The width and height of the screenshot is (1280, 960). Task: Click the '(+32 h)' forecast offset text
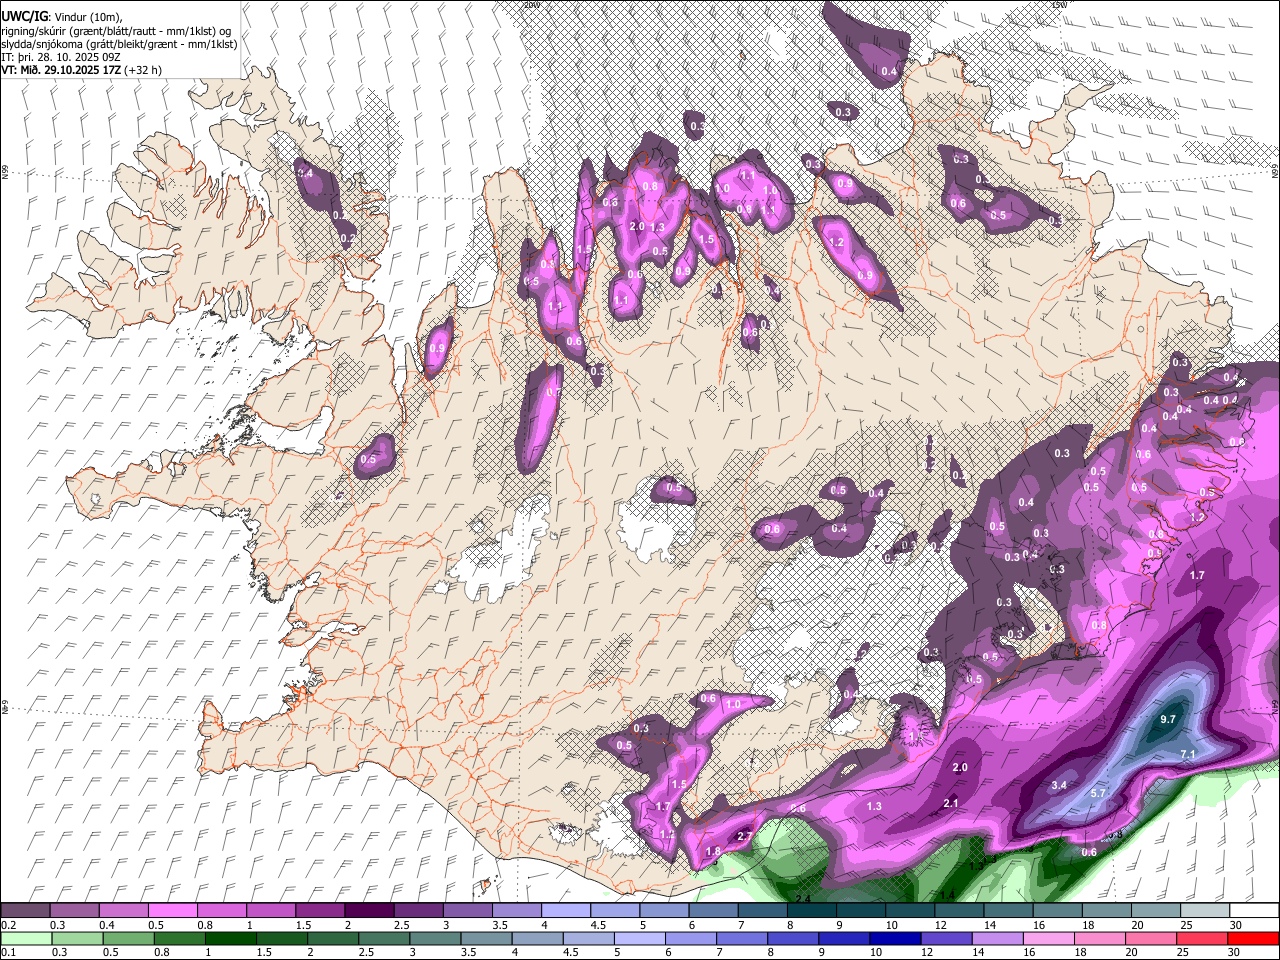[x=144, y=71]
